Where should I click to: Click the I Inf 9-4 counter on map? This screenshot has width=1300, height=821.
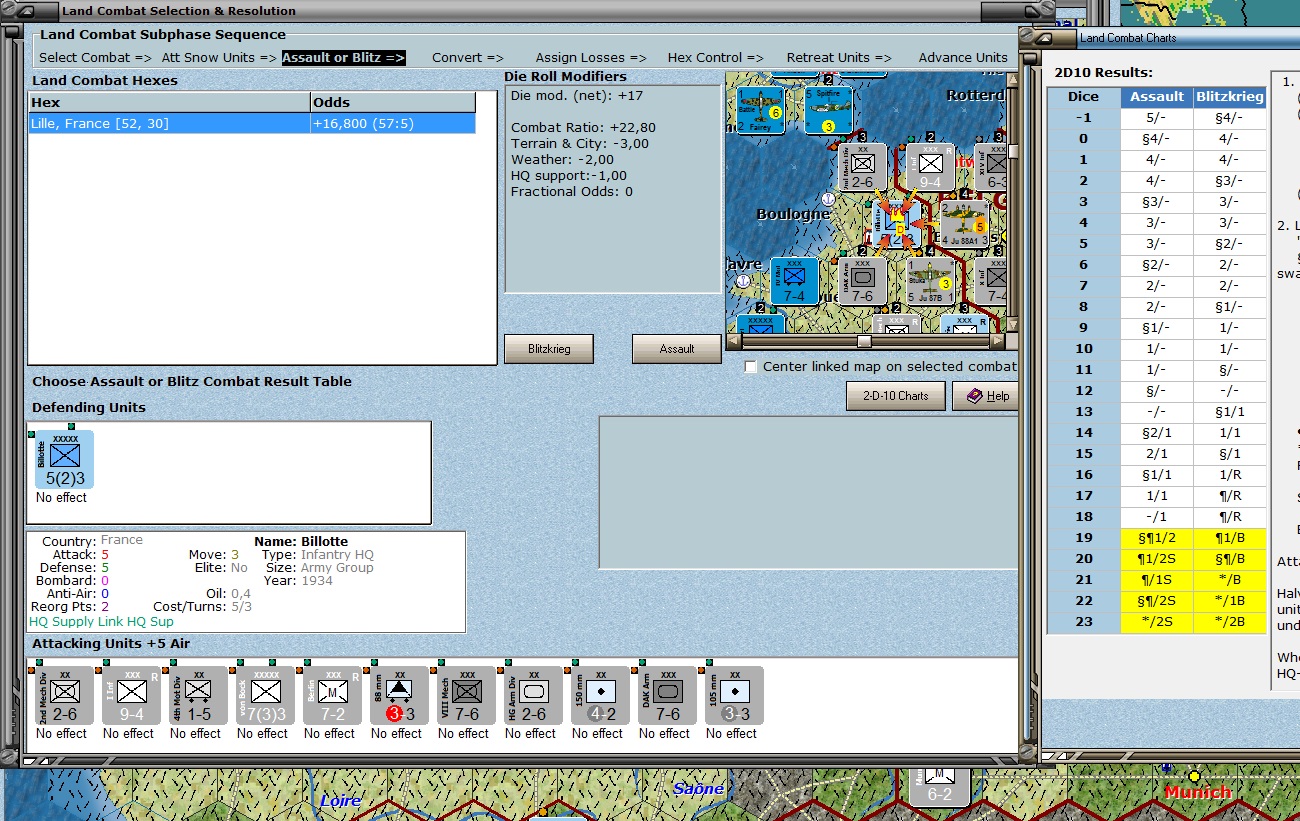click(x=931, y=167)
